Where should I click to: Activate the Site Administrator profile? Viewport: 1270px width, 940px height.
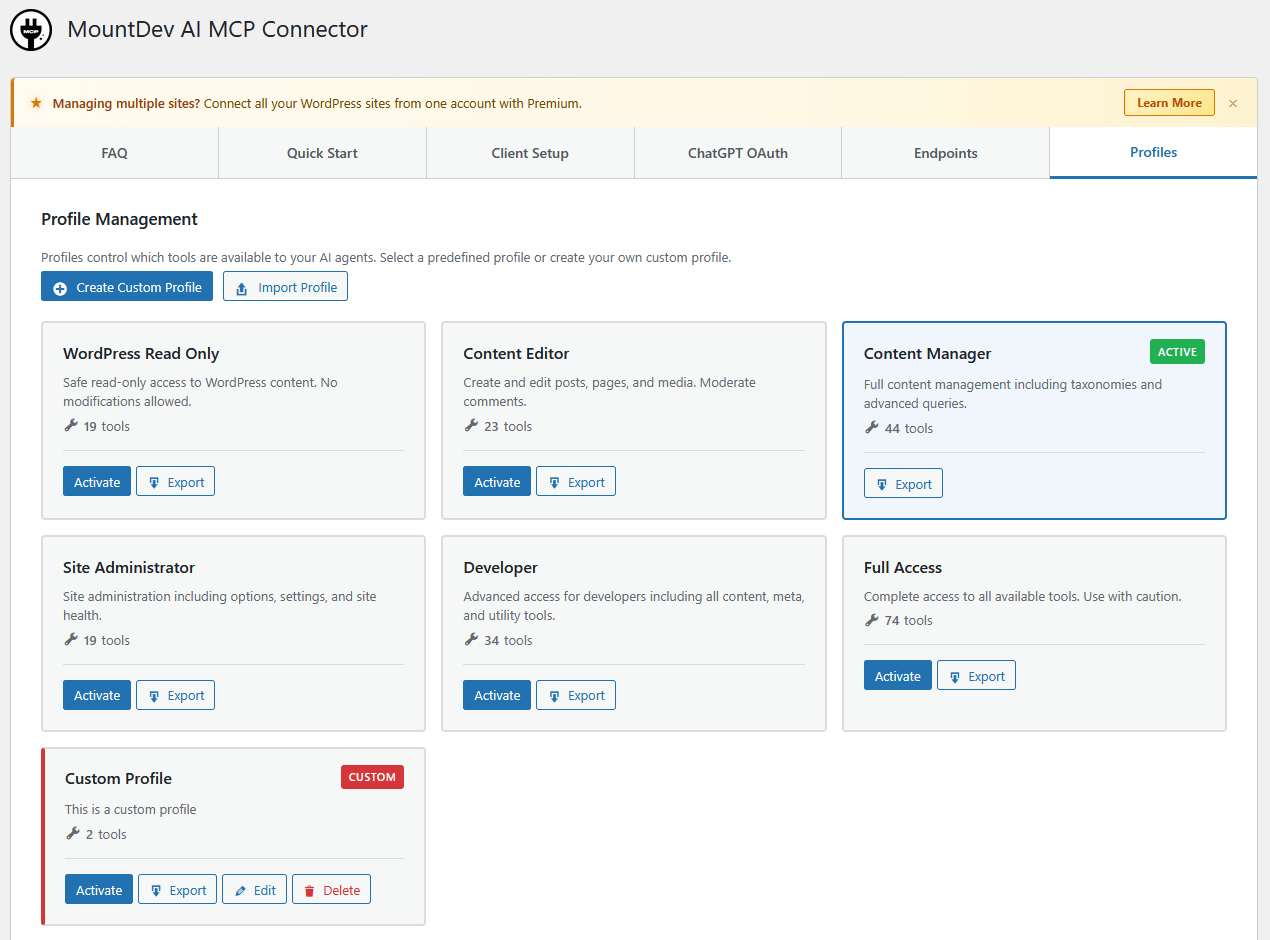tap(97, 695)
